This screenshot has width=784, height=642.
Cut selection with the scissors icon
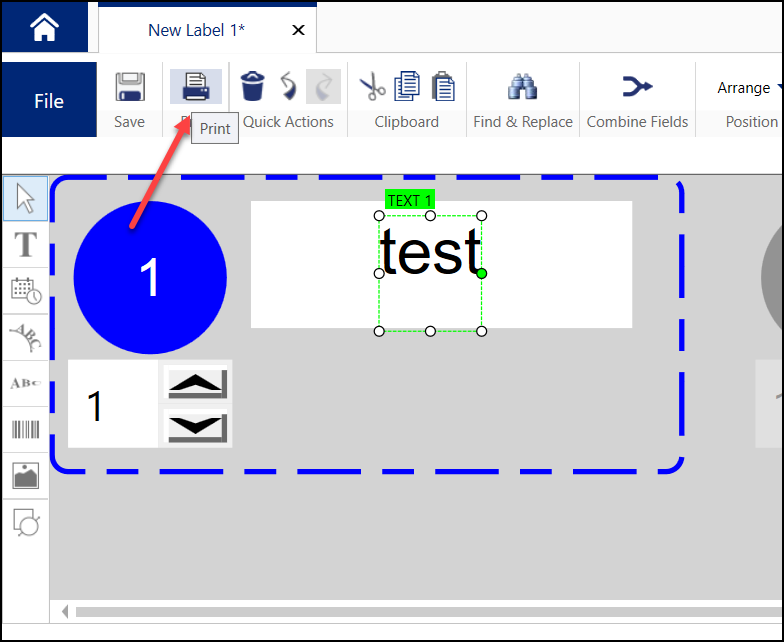pyautogui.click(x=373, y=87)
